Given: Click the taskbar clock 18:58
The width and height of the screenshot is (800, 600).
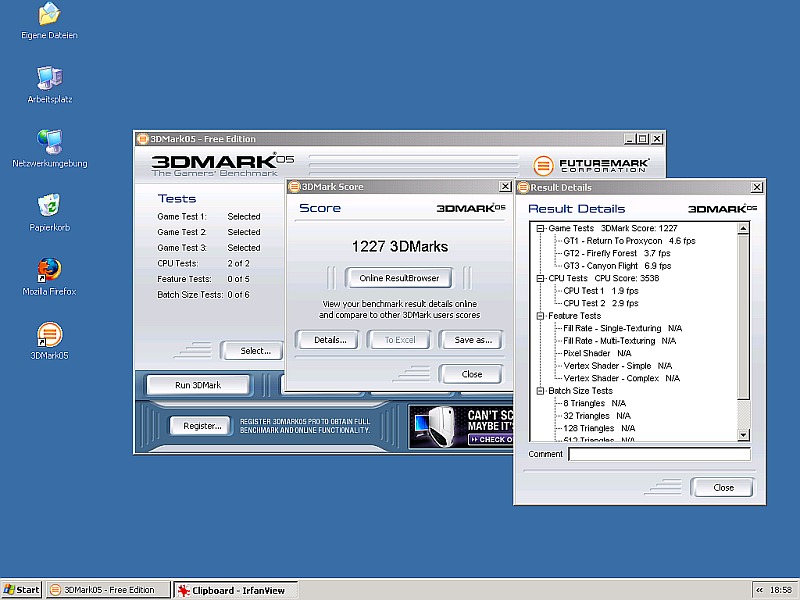Looking at the screenshot, I should pyautogui.click(x=781, y=590).
